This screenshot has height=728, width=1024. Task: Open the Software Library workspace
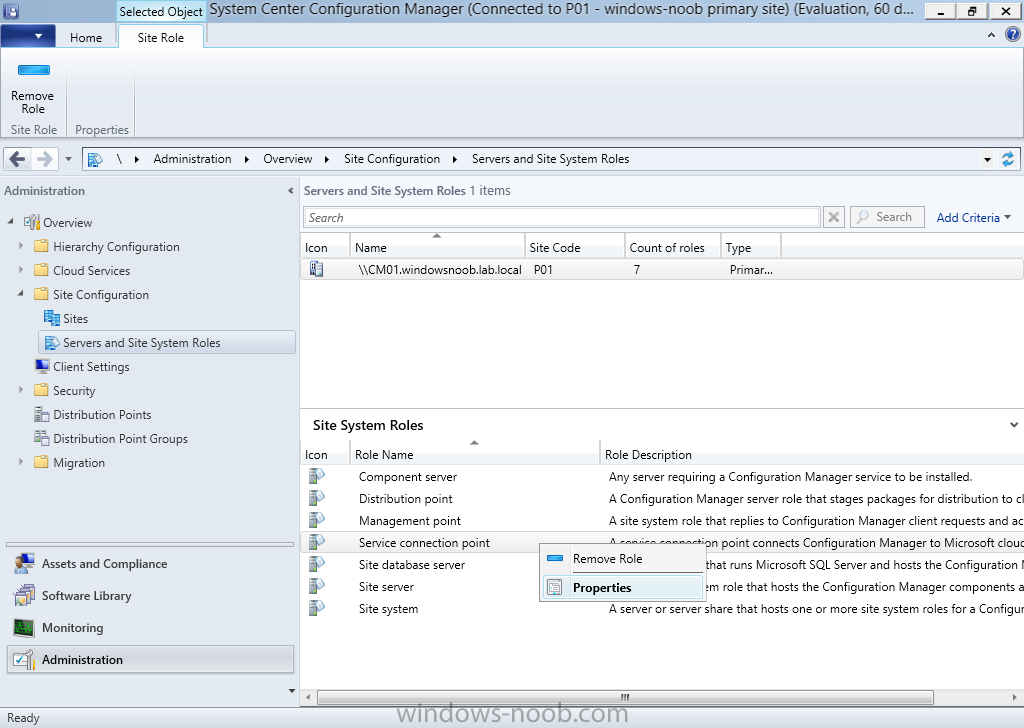coord(151,595)
